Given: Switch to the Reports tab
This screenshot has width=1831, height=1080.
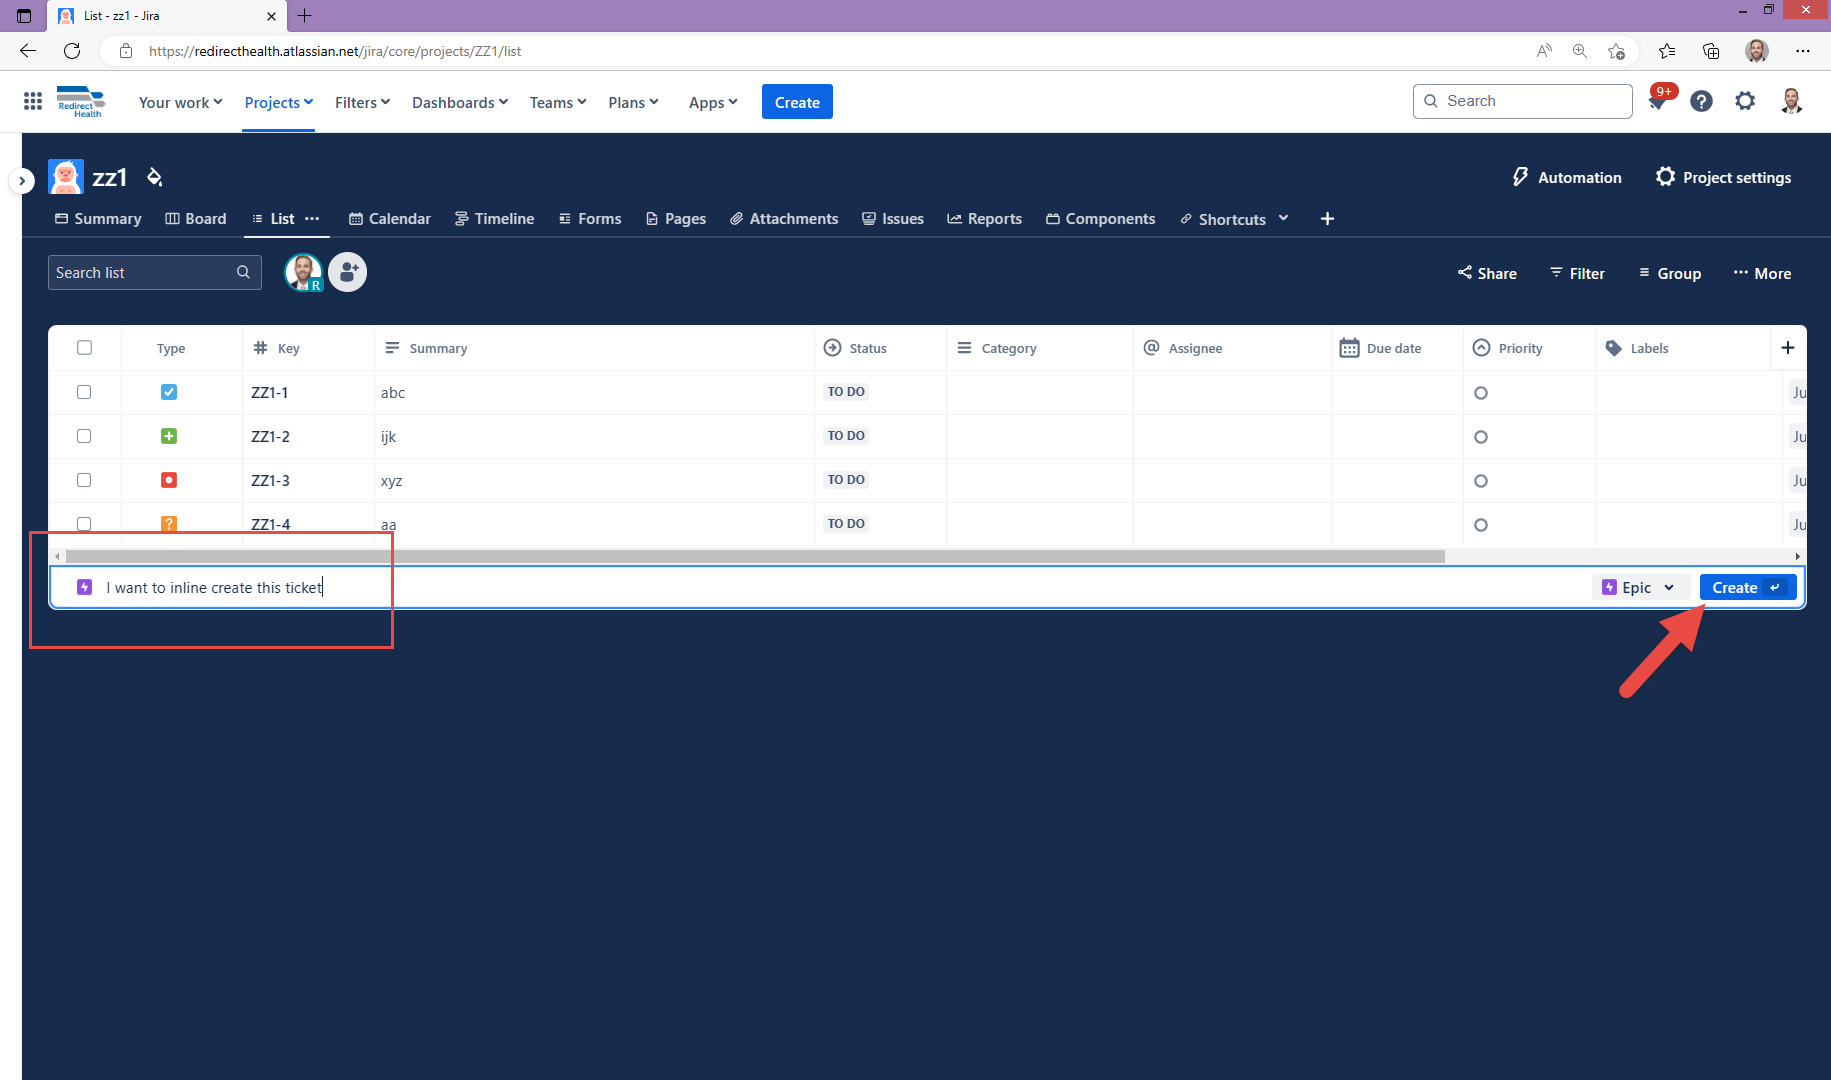Looking at the screenshot, I should click(x=985, y=219).
